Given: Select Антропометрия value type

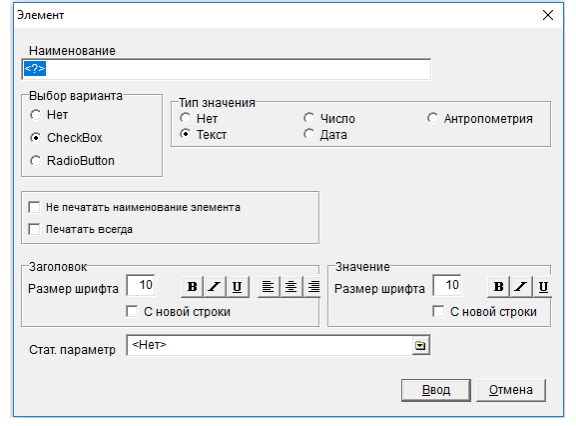Looking at the screenshot, I should click(432, 118).
